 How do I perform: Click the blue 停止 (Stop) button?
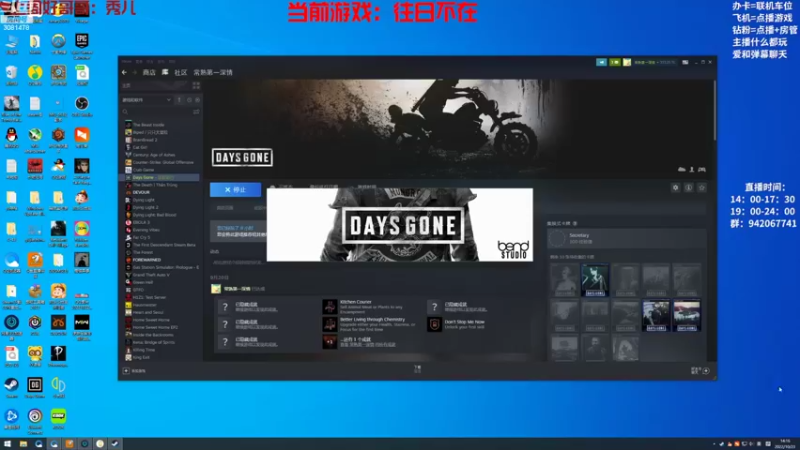point(235,189)
